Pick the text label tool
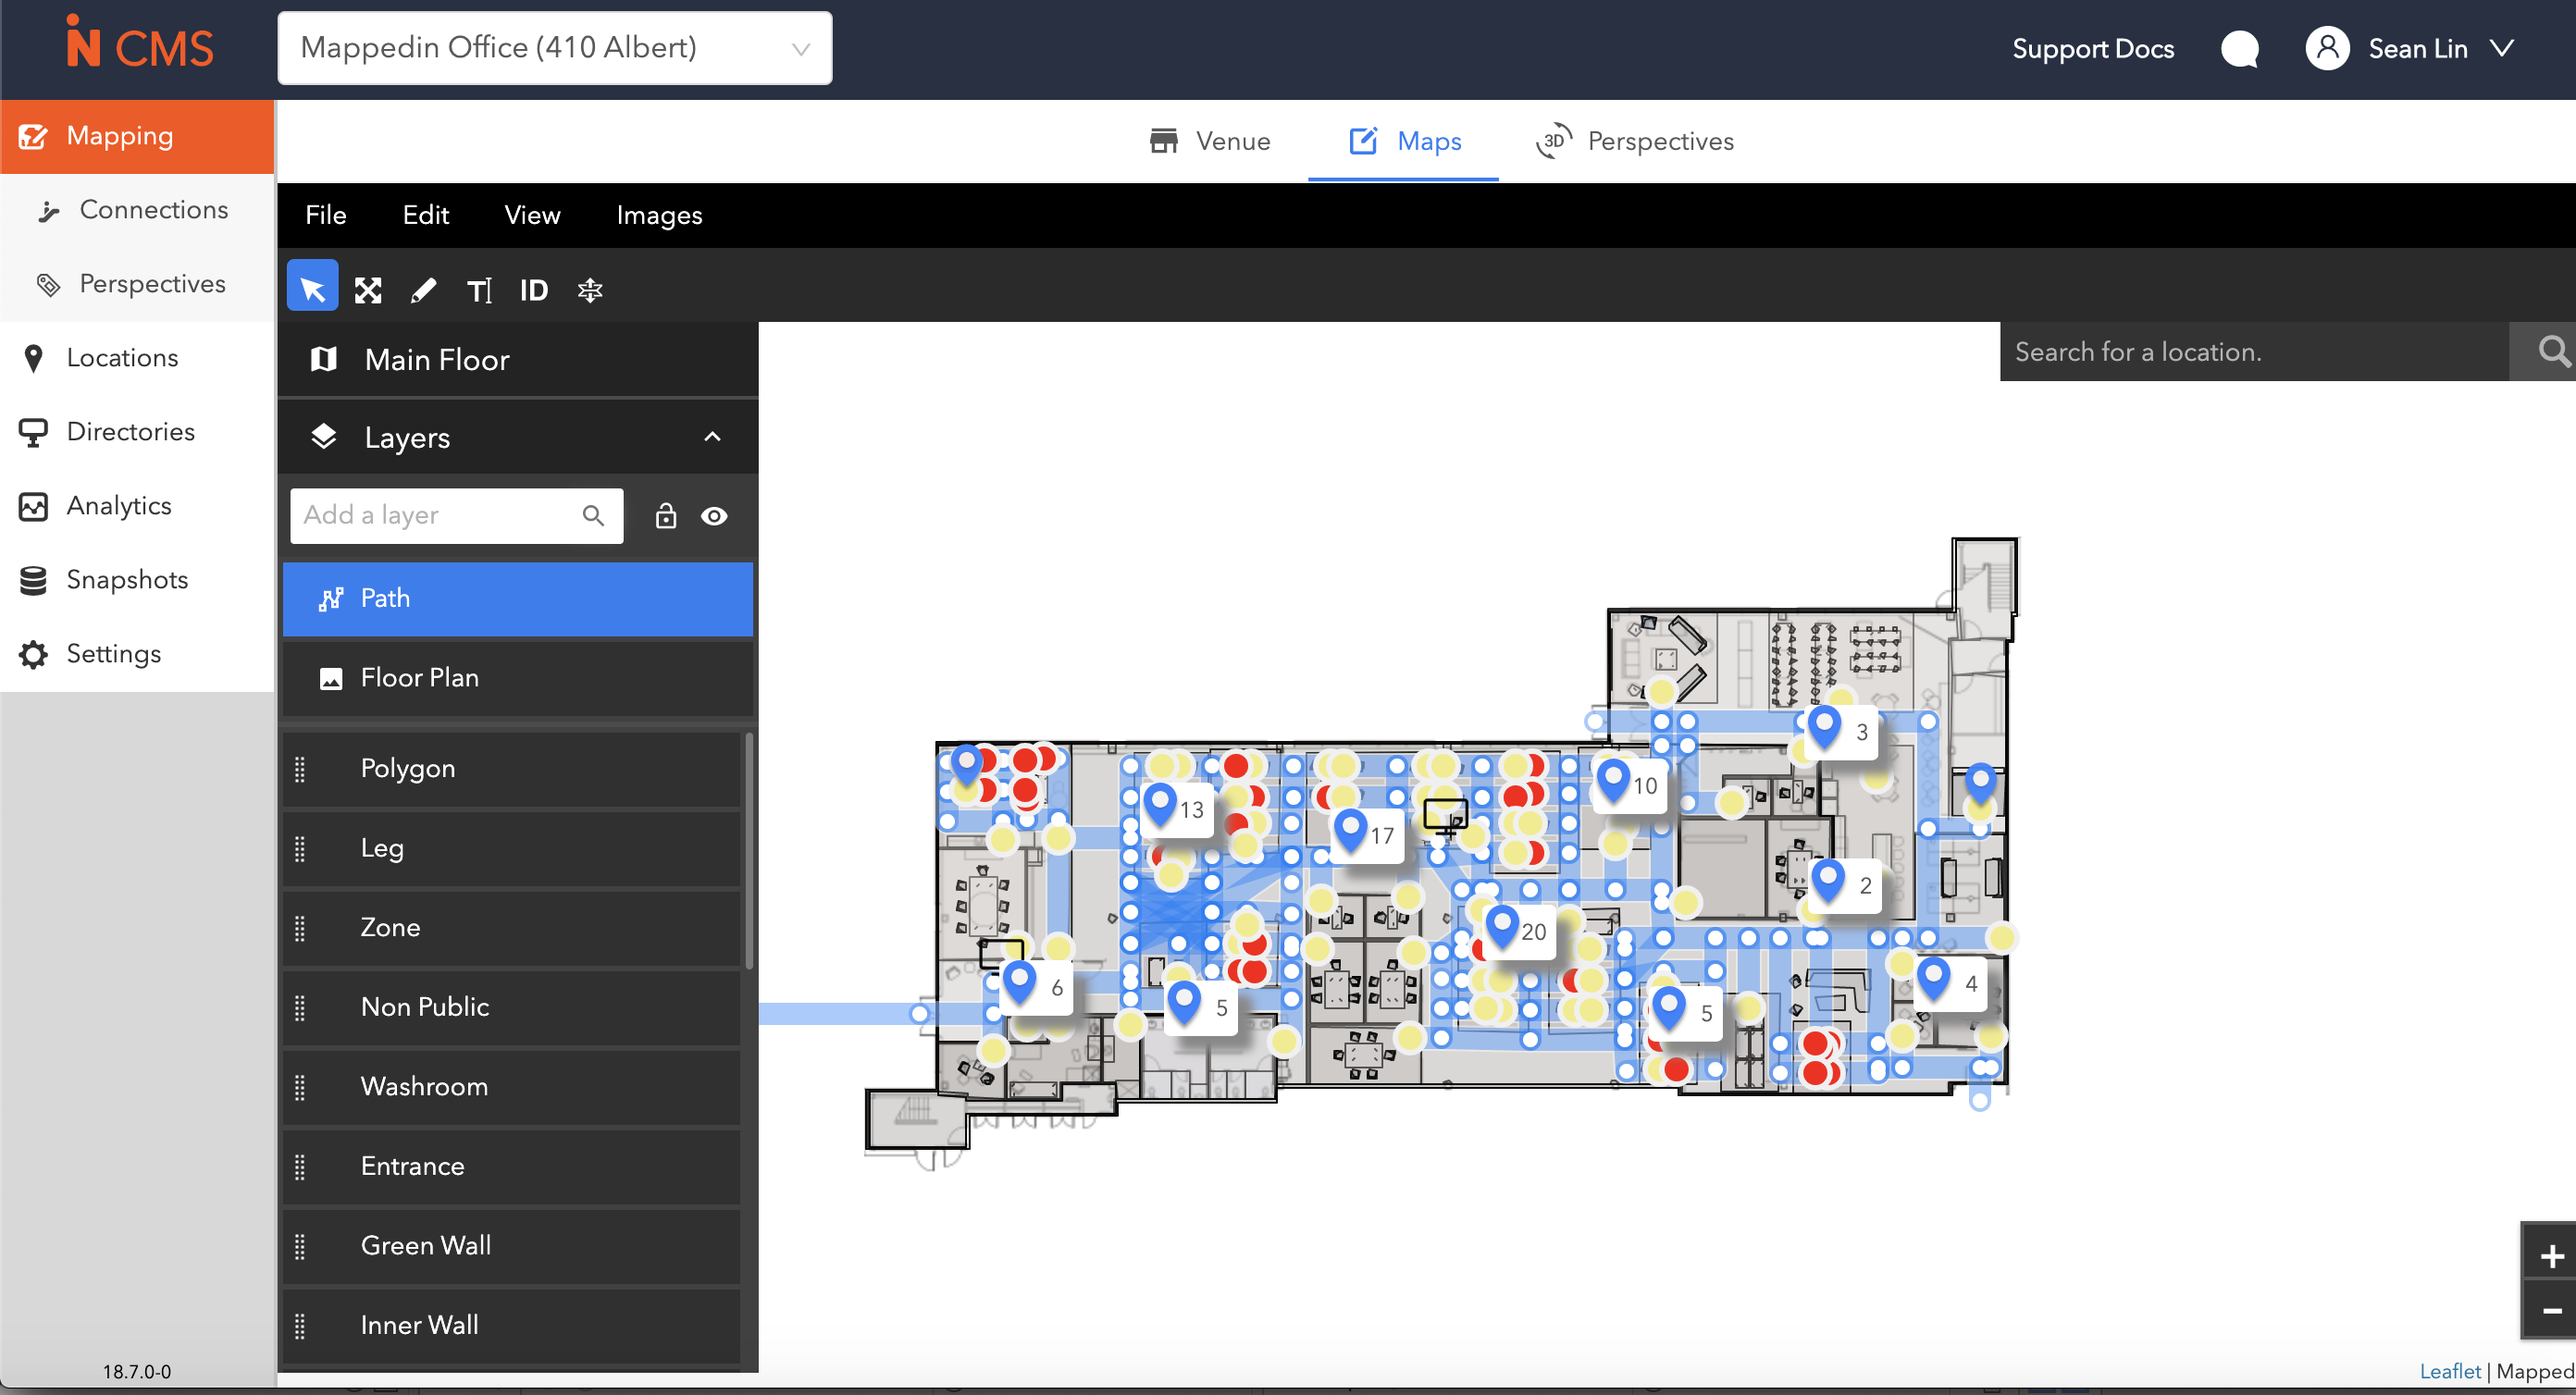Image resolution: width=2576 pixels, height=1395 pixels. click(x=479, y=290)
